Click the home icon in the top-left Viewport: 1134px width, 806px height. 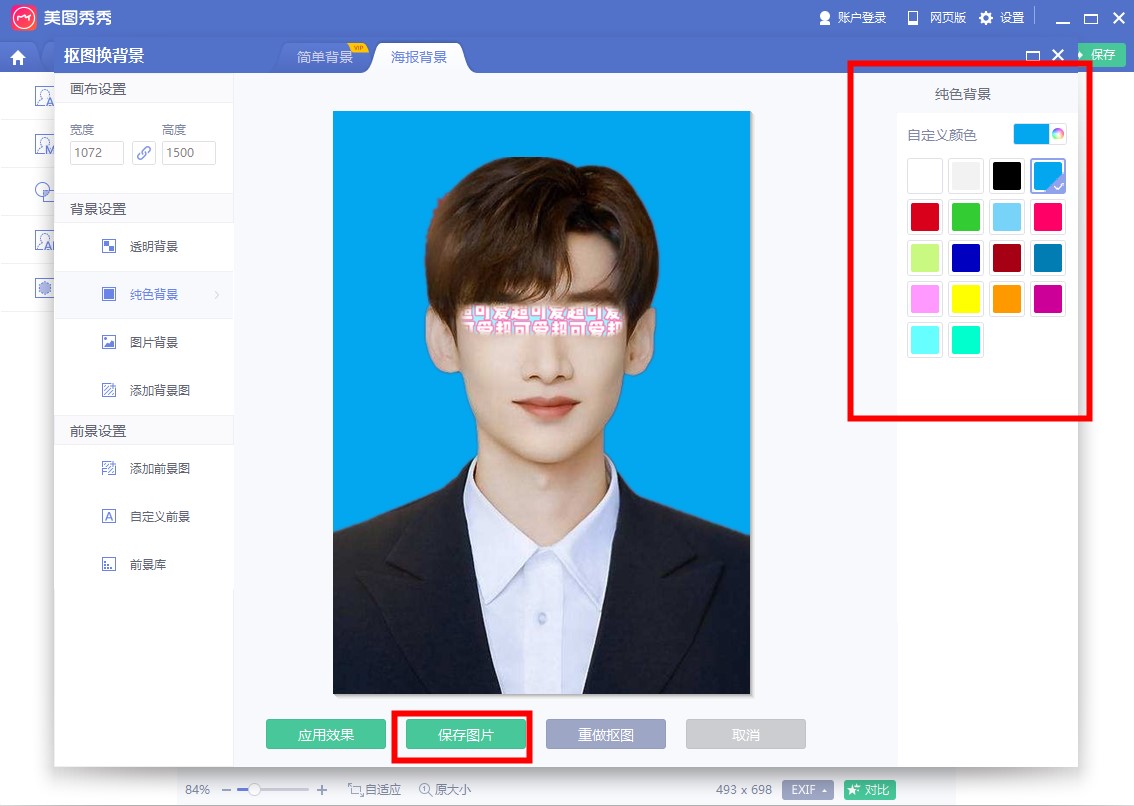[x=18, y=57]
